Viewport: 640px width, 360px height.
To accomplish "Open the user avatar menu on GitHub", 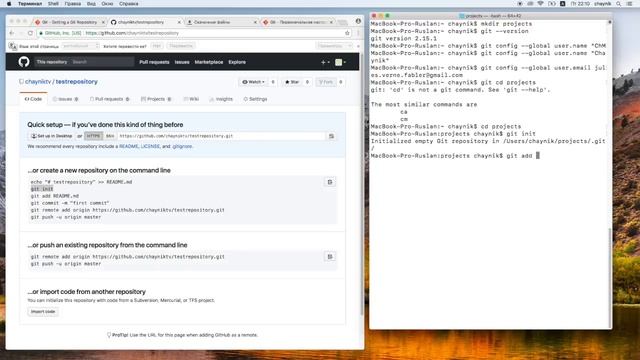I will 340,62.
